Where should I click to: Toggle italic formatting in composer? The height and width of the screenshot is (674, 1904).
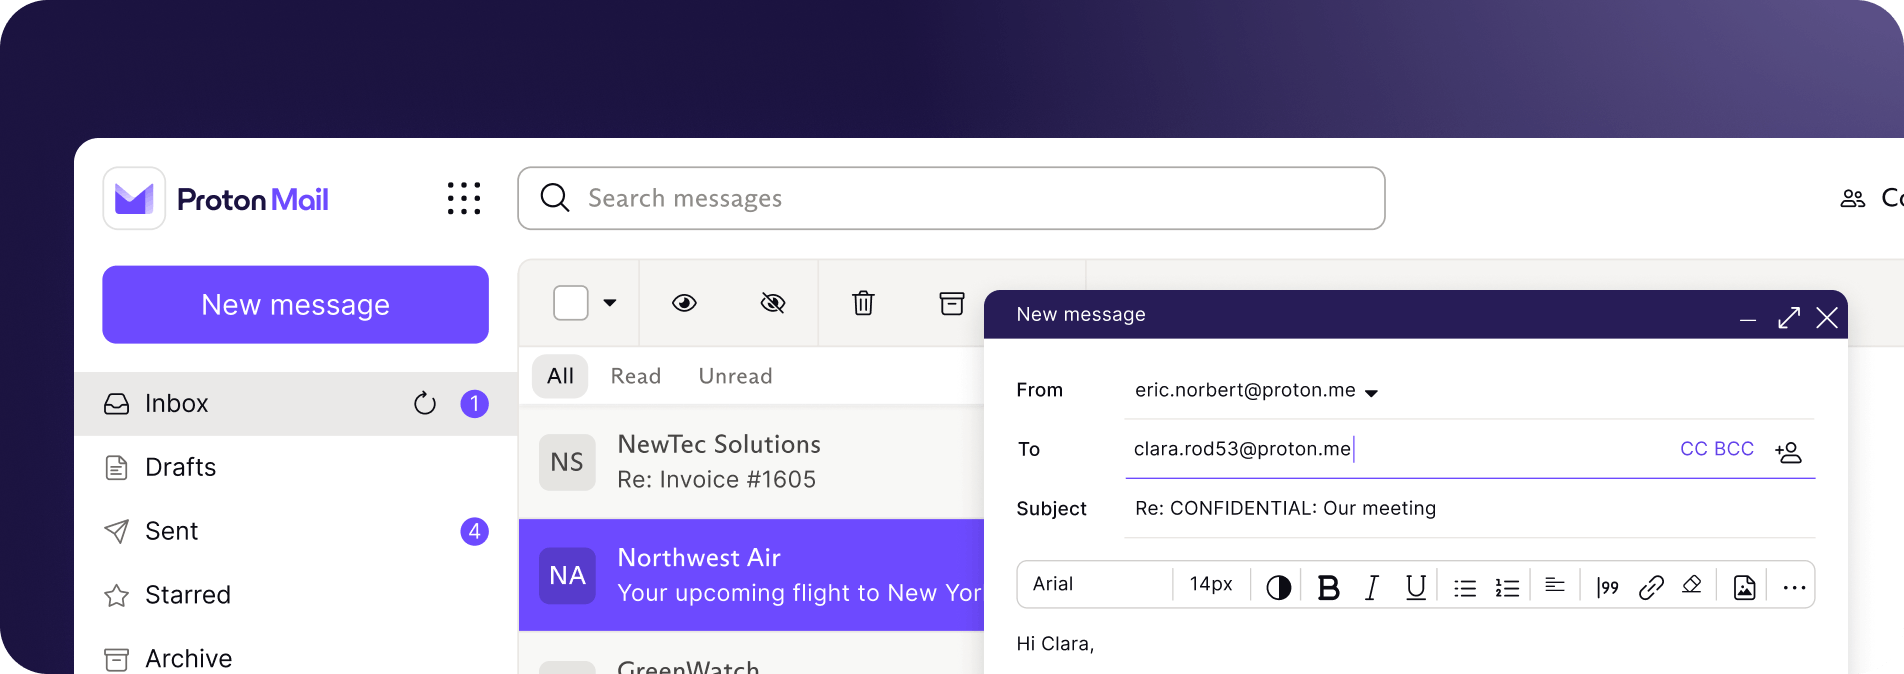click(1372, 588)
